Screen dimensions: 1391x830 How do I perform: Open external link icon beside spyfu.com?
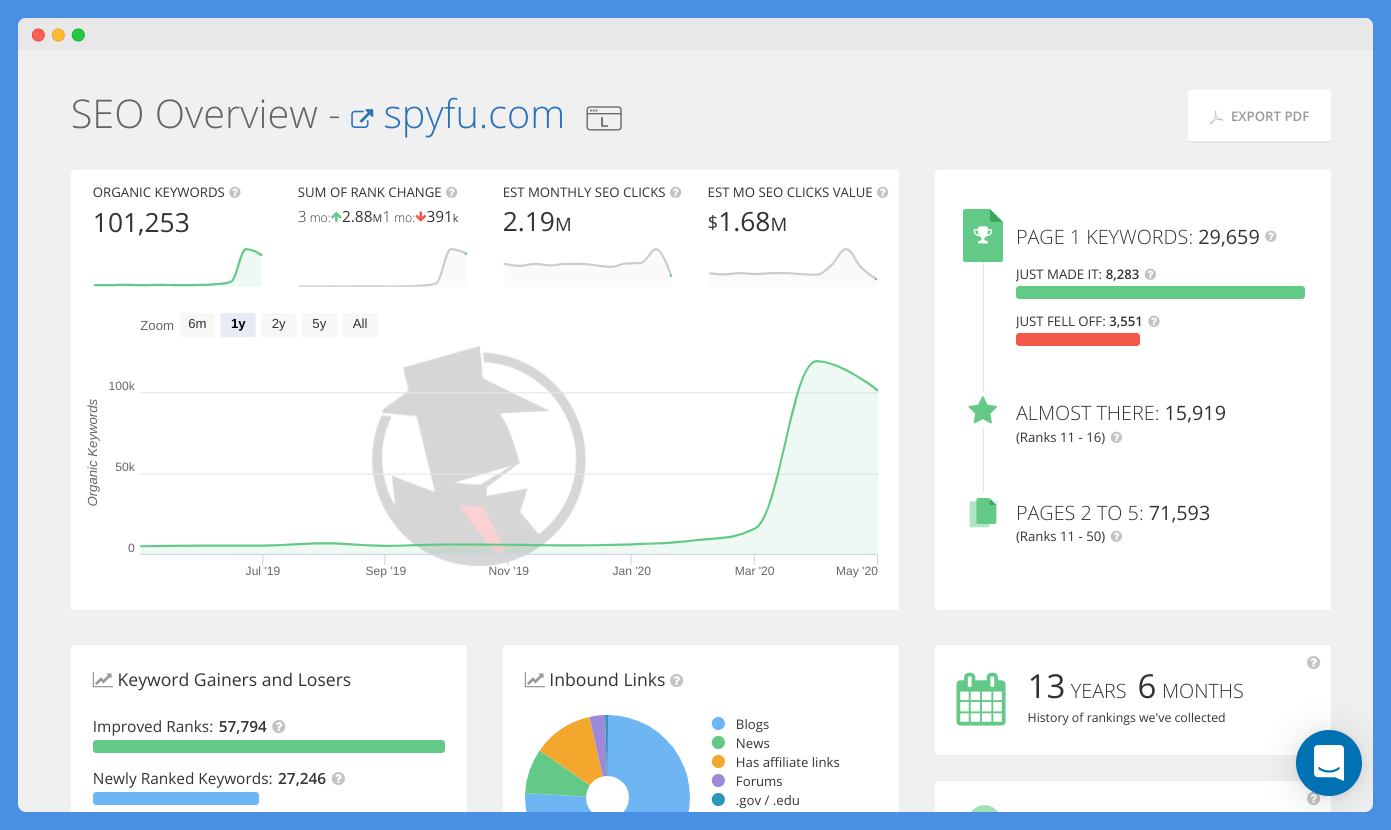(x=362, y=119)
